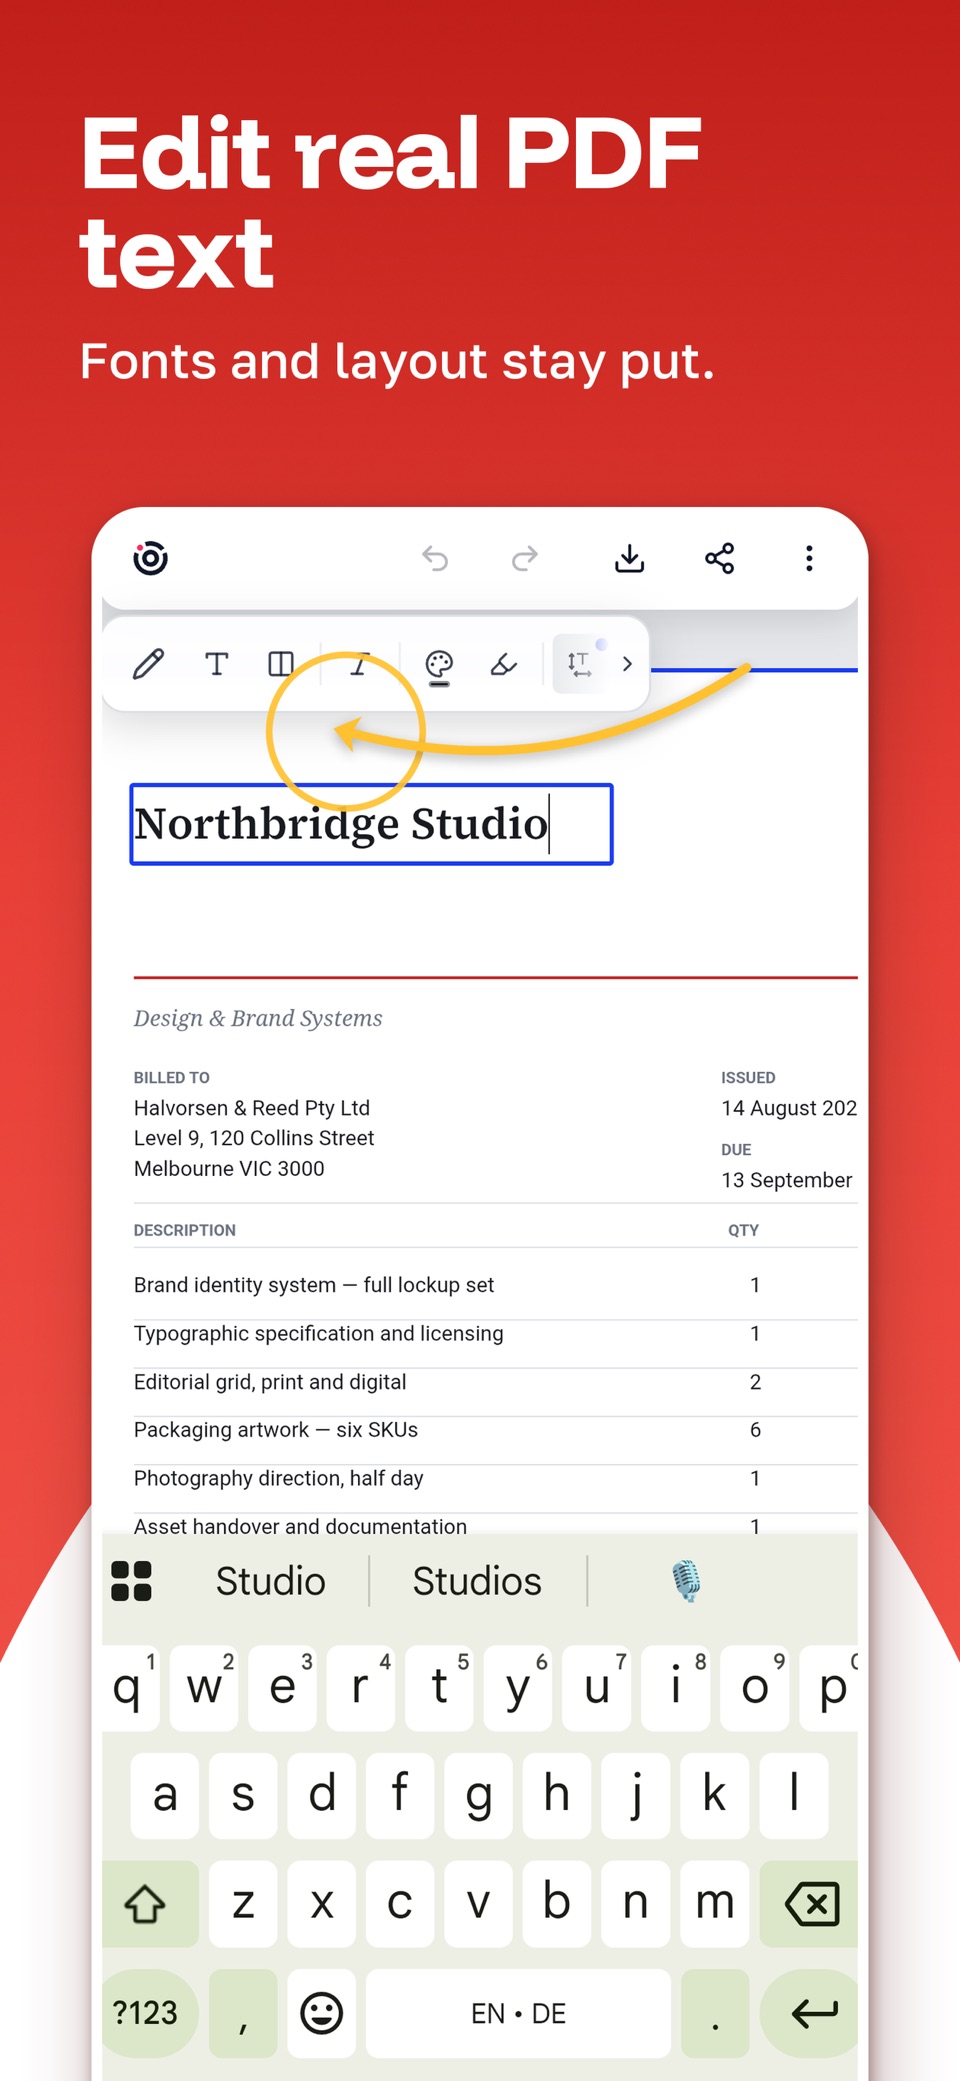
Task: Choose the split columns layout tool
Action: click(x=281, y=664)
